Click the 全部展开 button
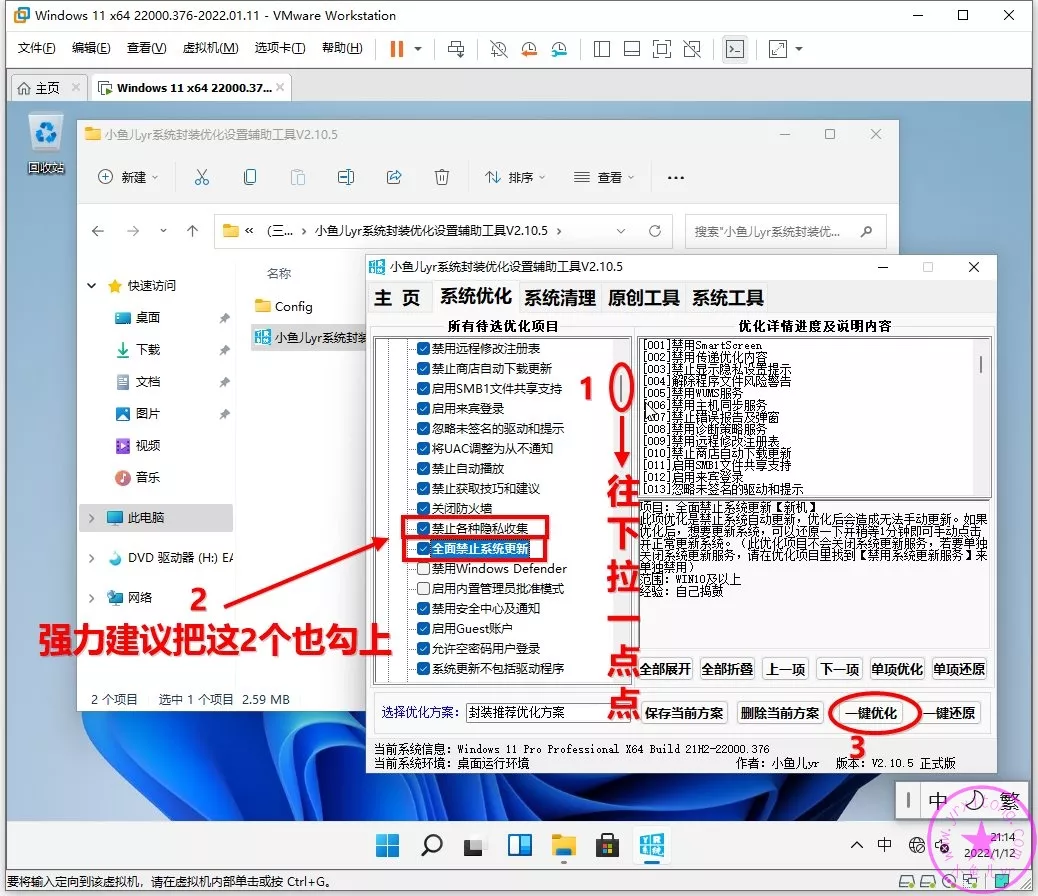1038x896 pixels. tap(666, 669)
